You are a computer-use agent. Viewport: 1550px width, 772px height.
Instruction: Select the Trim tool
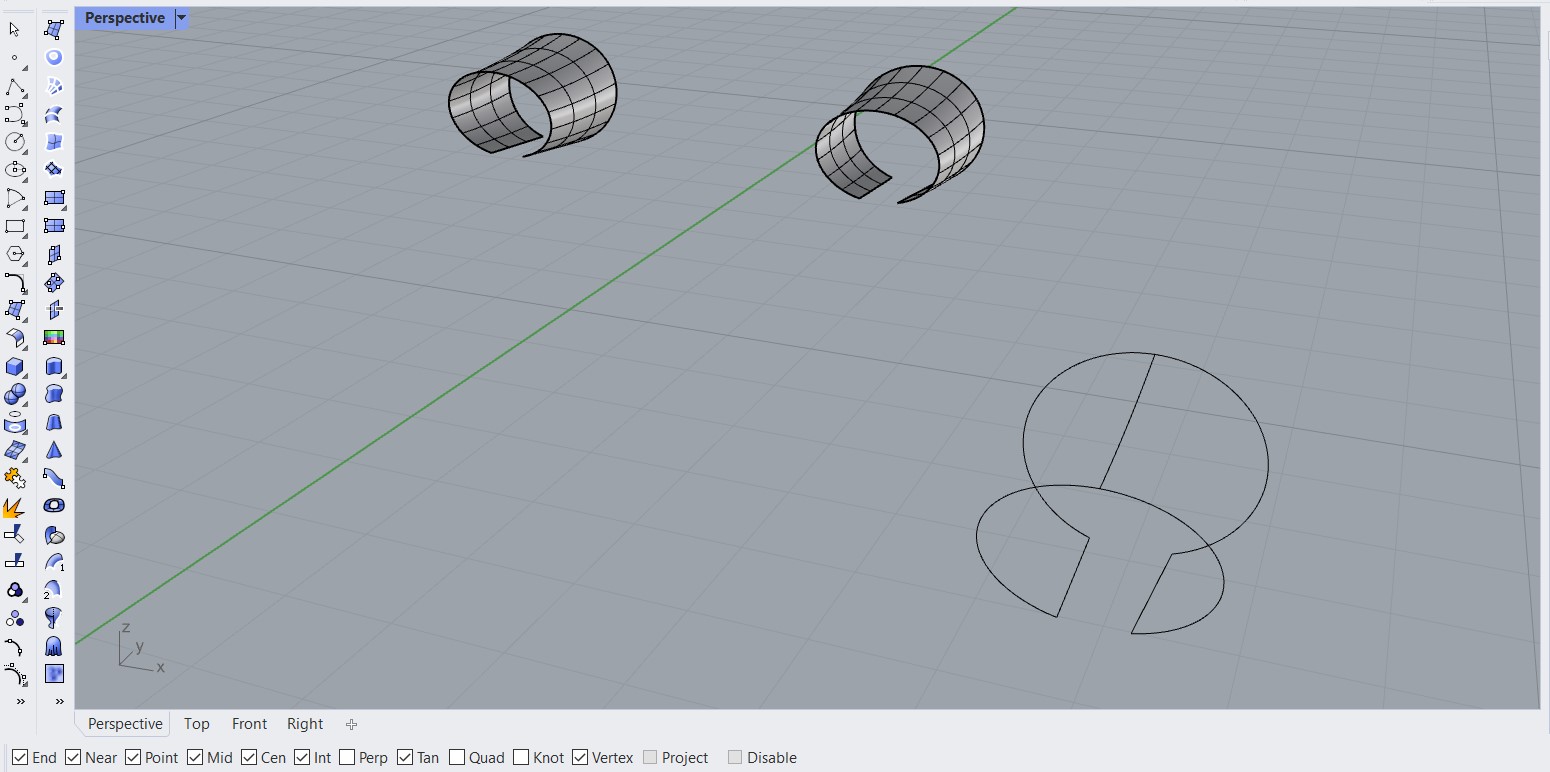click(14, 534)
